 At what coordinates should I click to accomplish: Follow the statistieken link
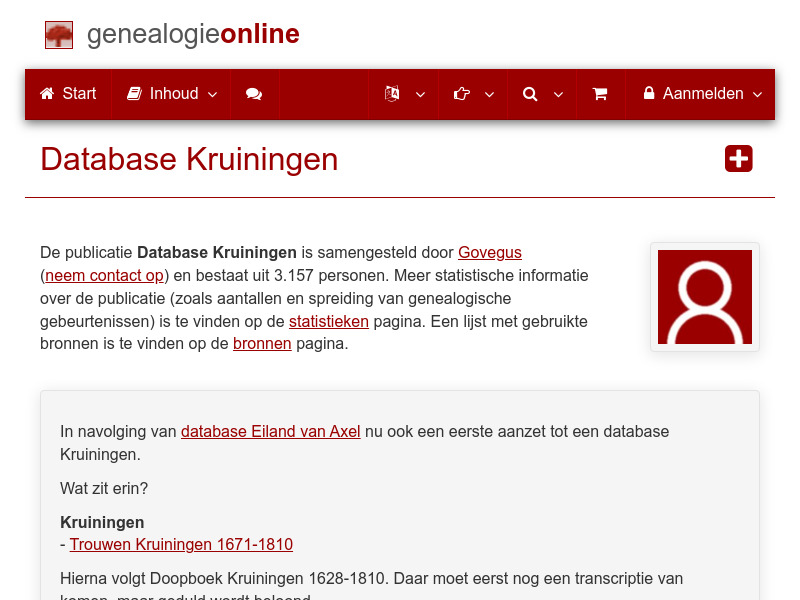pos(329,321)
